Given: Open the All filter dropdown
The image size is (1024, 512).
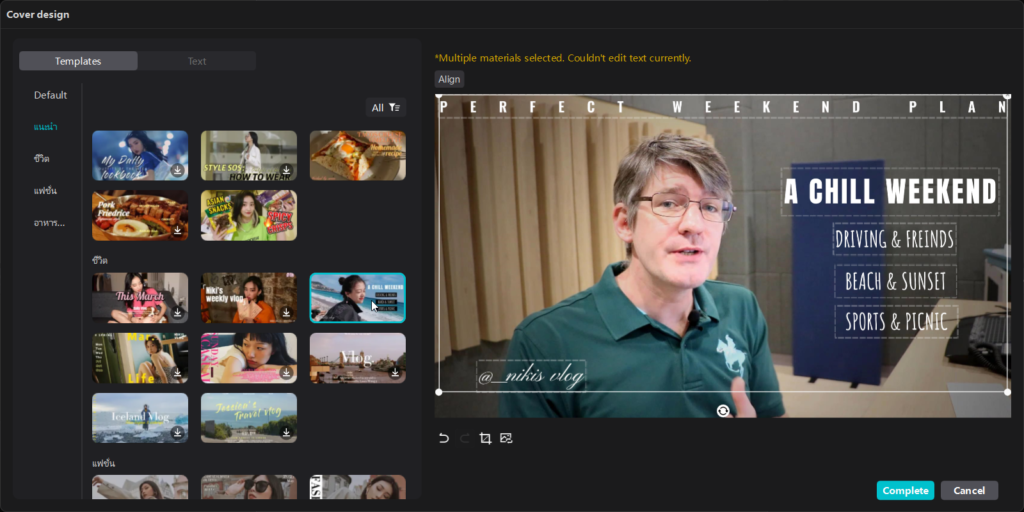Looking at the screenshot, I should [x=386, y=107].
